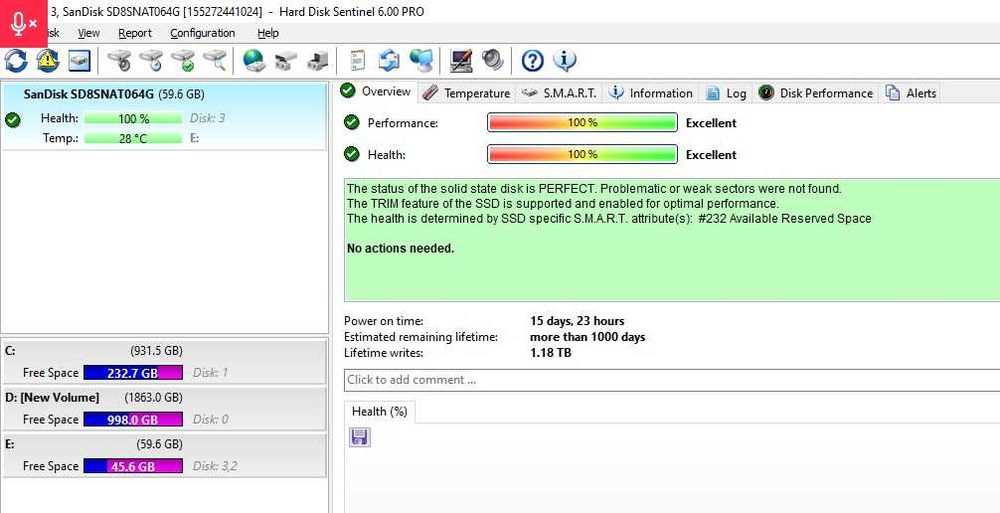Open the S.M.A.R.T. tab
The image size is (1000, 513).
point(559,93)
